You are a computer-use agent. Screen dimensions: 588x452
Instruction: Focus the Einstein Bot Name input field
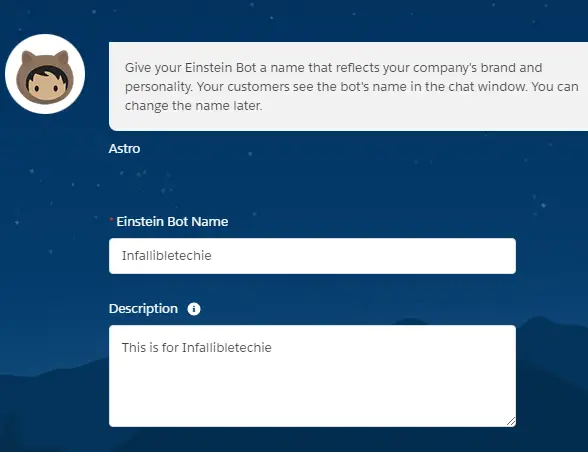[x=312, y=256]
